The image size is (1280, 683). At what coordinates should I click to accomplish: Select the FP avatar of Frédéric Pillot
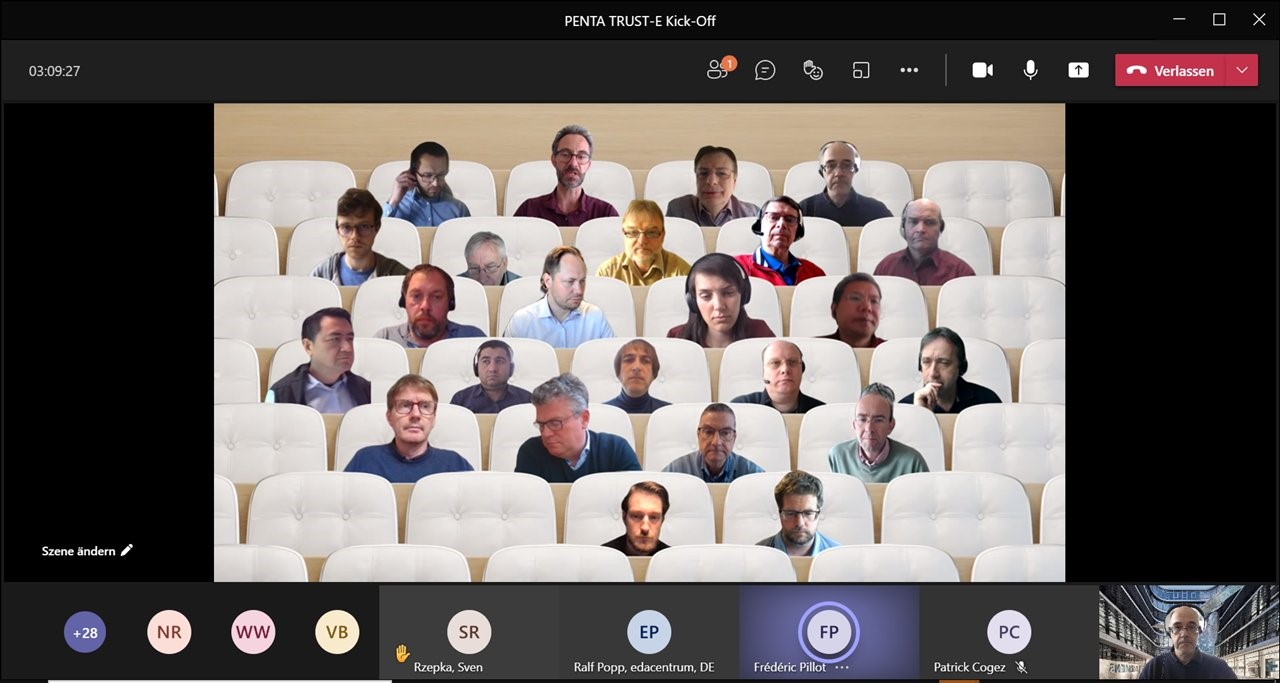(829, 632)
